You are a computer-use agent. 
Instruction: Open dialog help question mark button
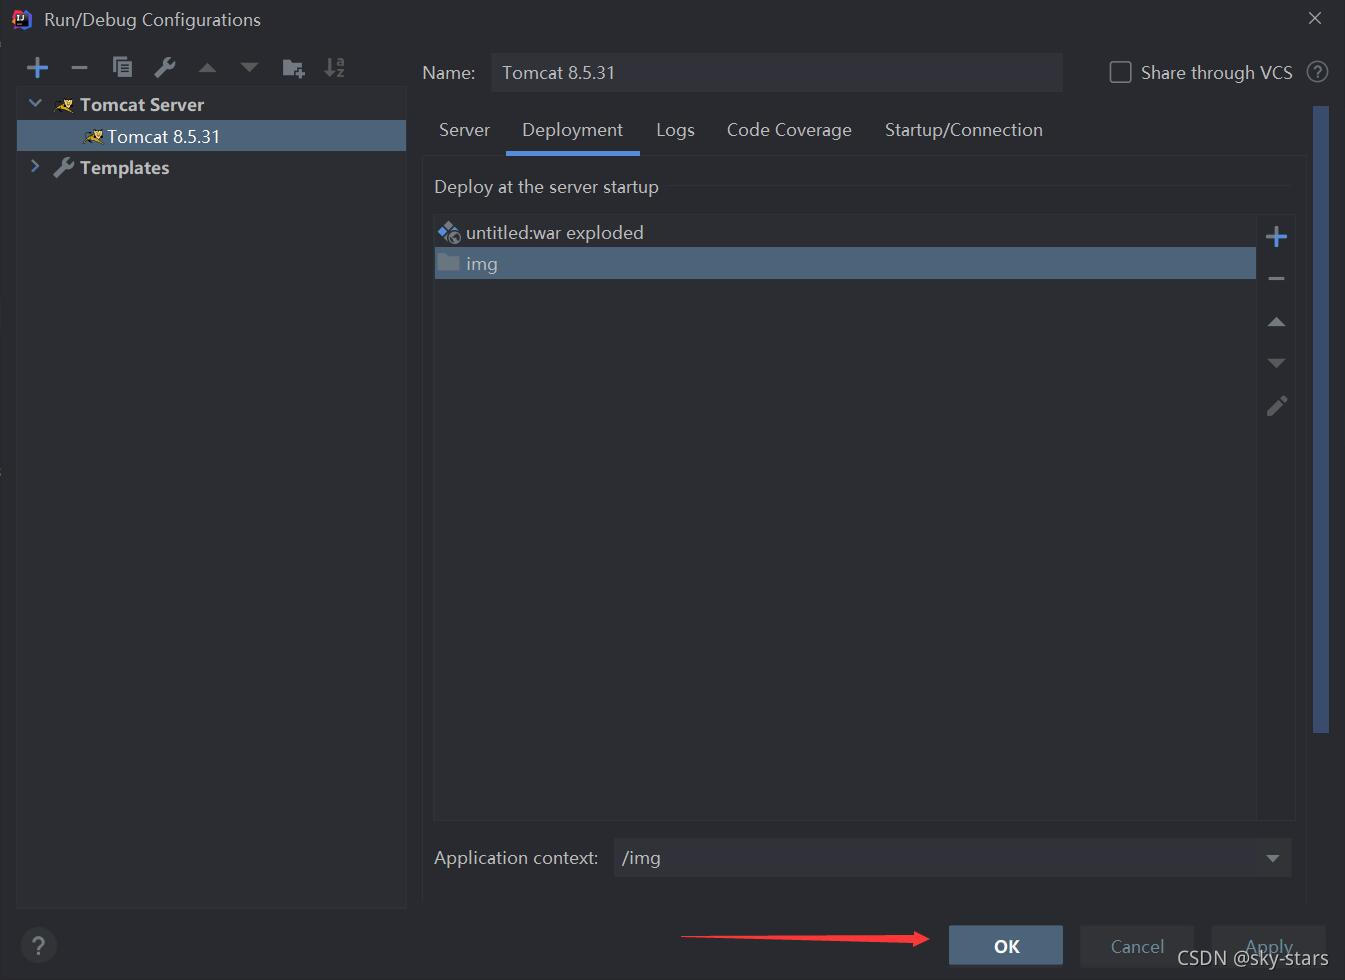[x=38, y=945]
